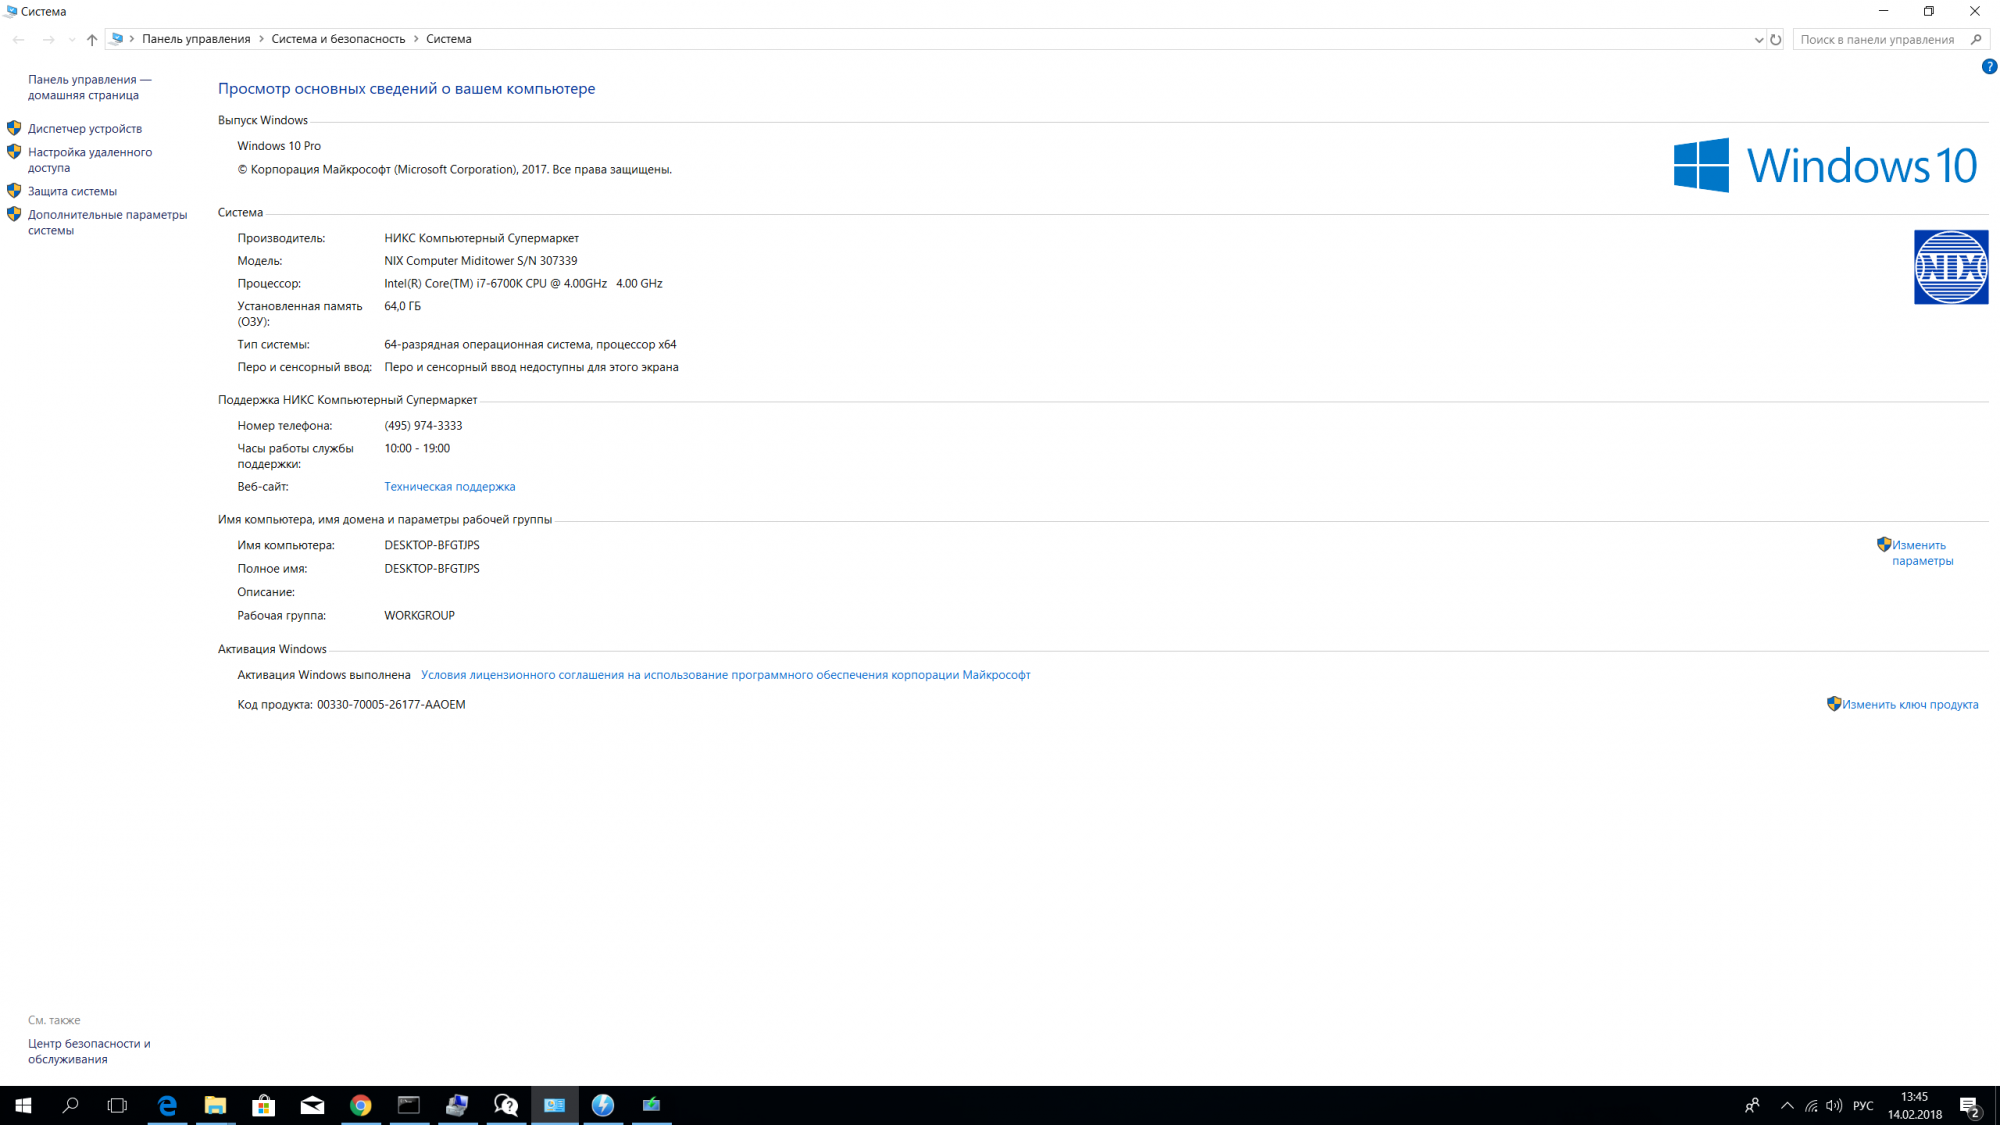Switch to Google Chrome on the taskbar

(x=361, y=1105)
